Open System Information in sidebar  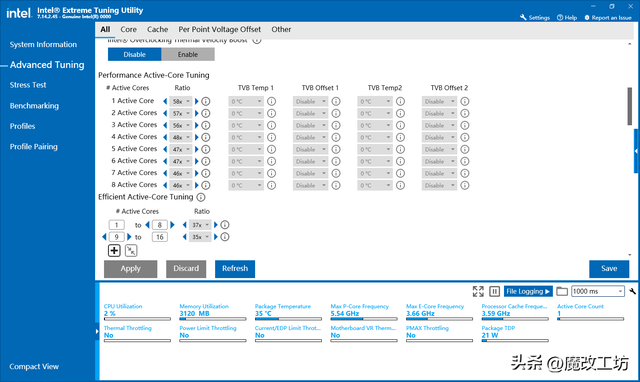click(43, 44)
